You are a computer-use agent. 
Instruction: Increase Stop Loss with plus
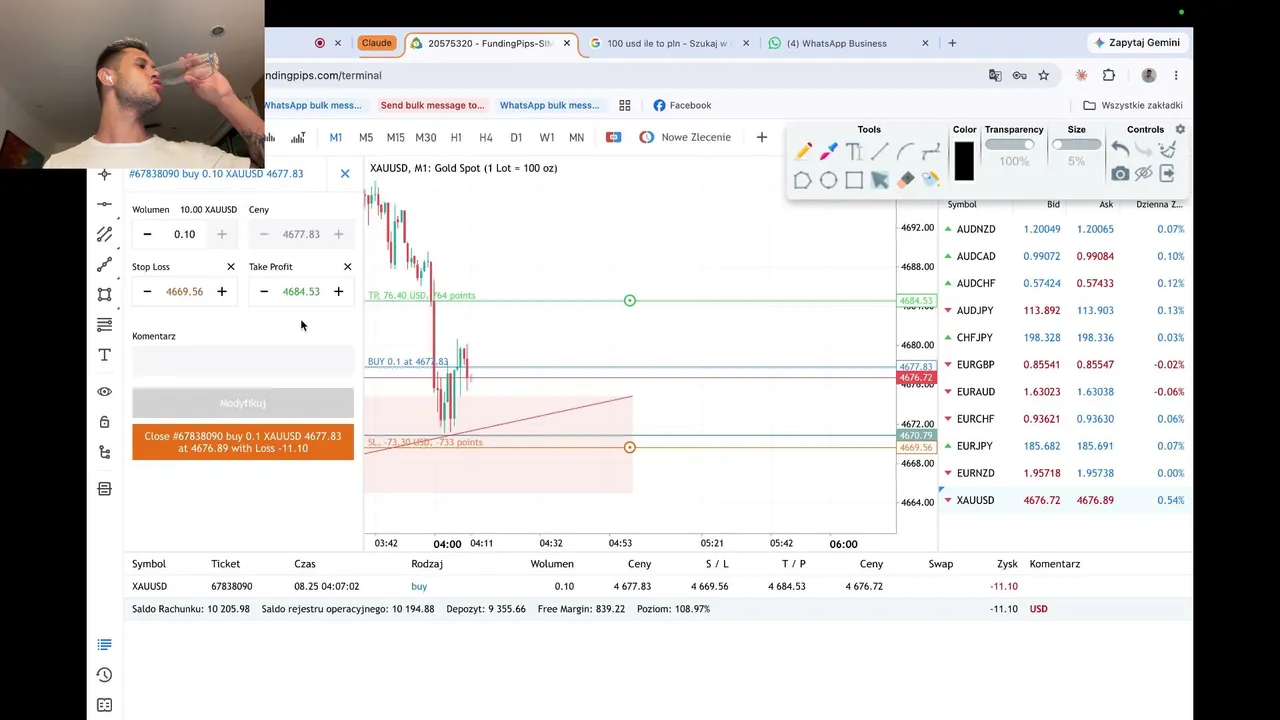(222, 291)
